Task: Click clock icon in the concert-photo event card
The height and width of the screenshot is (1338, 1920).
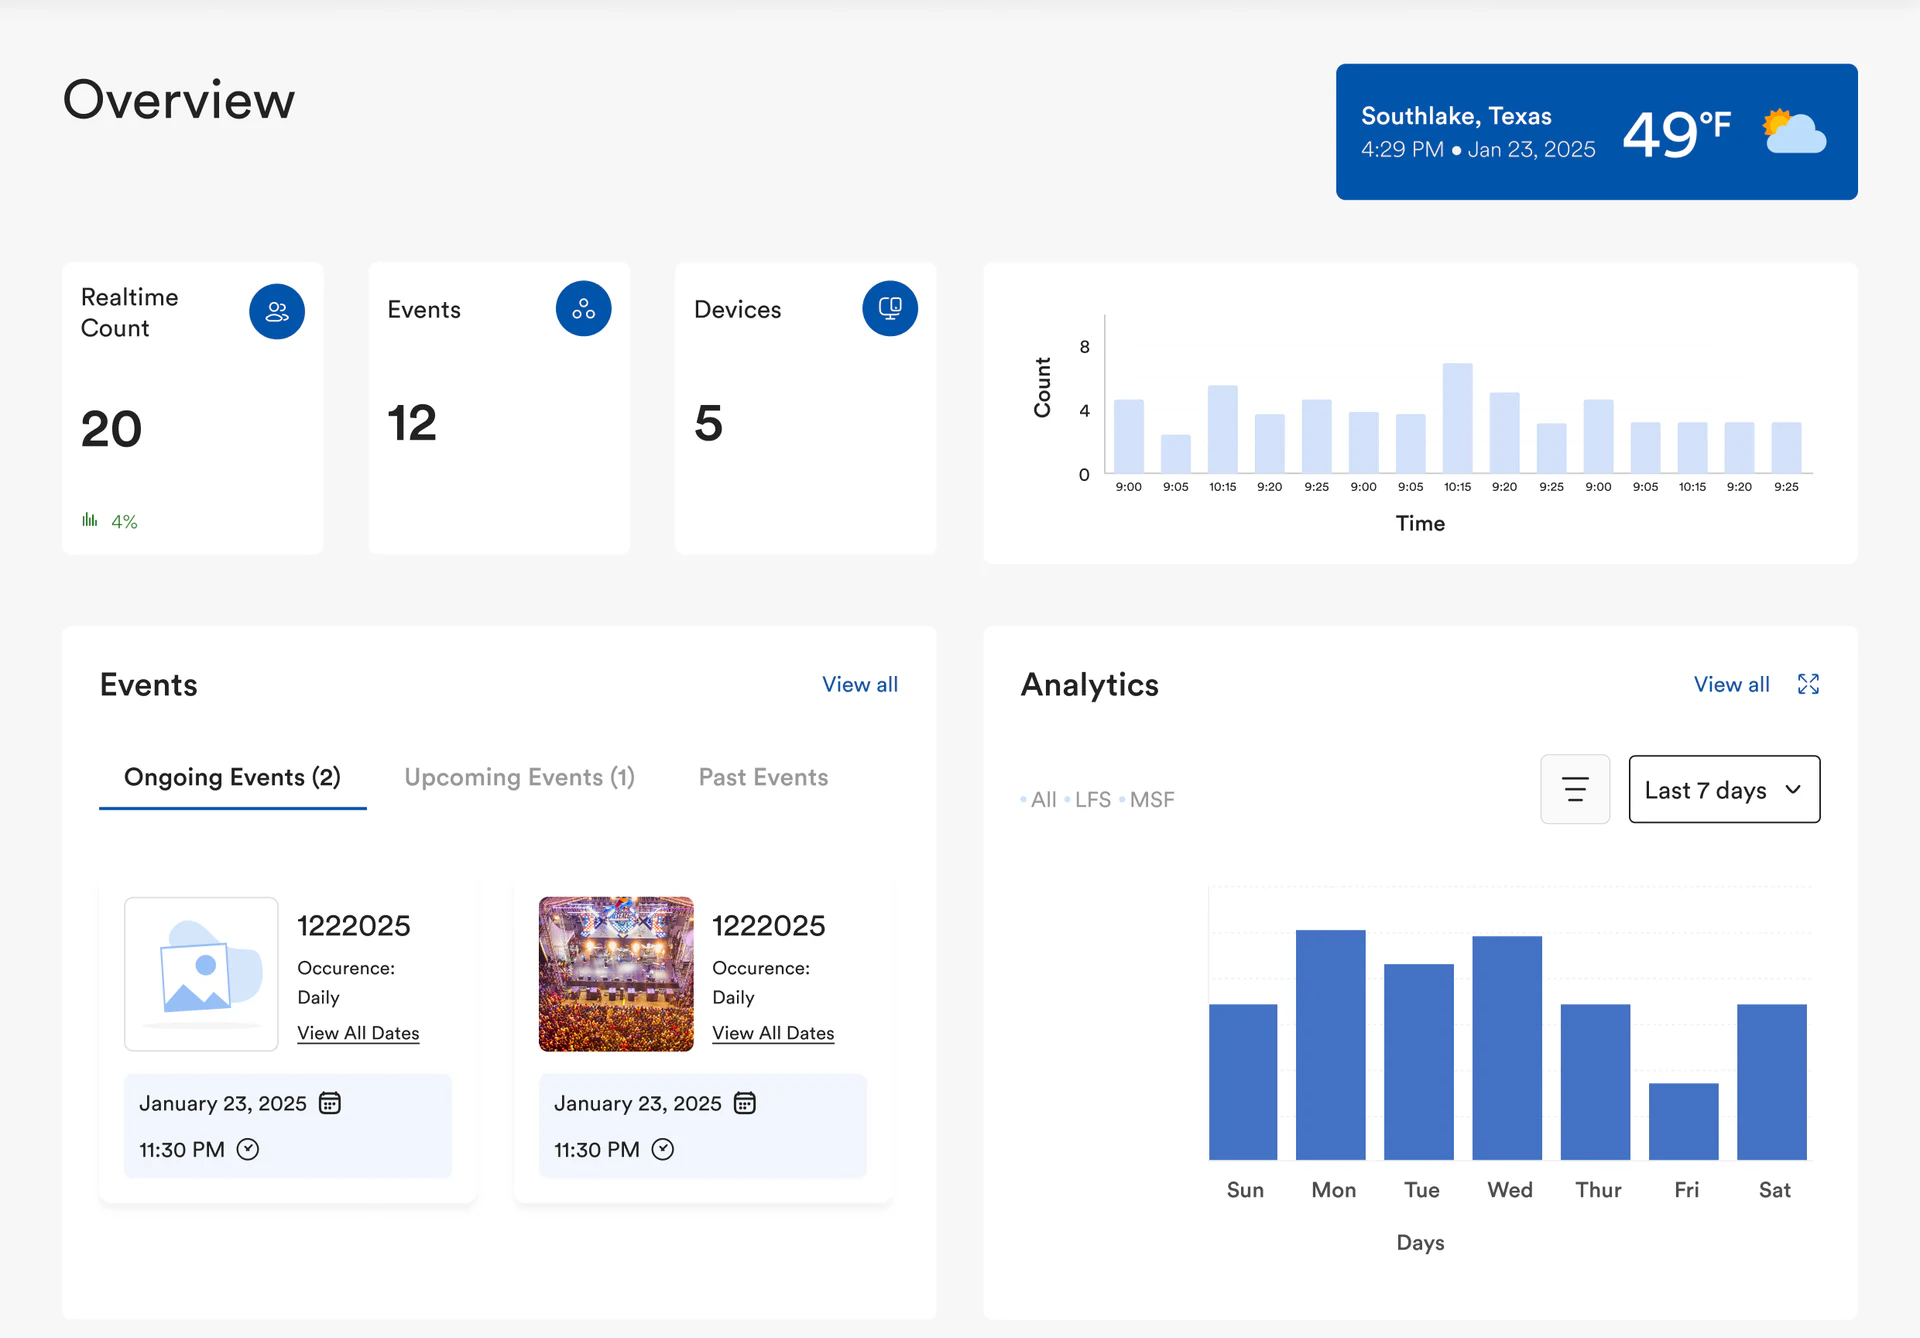Action: pyautogui.click(x=663, y=1149)
